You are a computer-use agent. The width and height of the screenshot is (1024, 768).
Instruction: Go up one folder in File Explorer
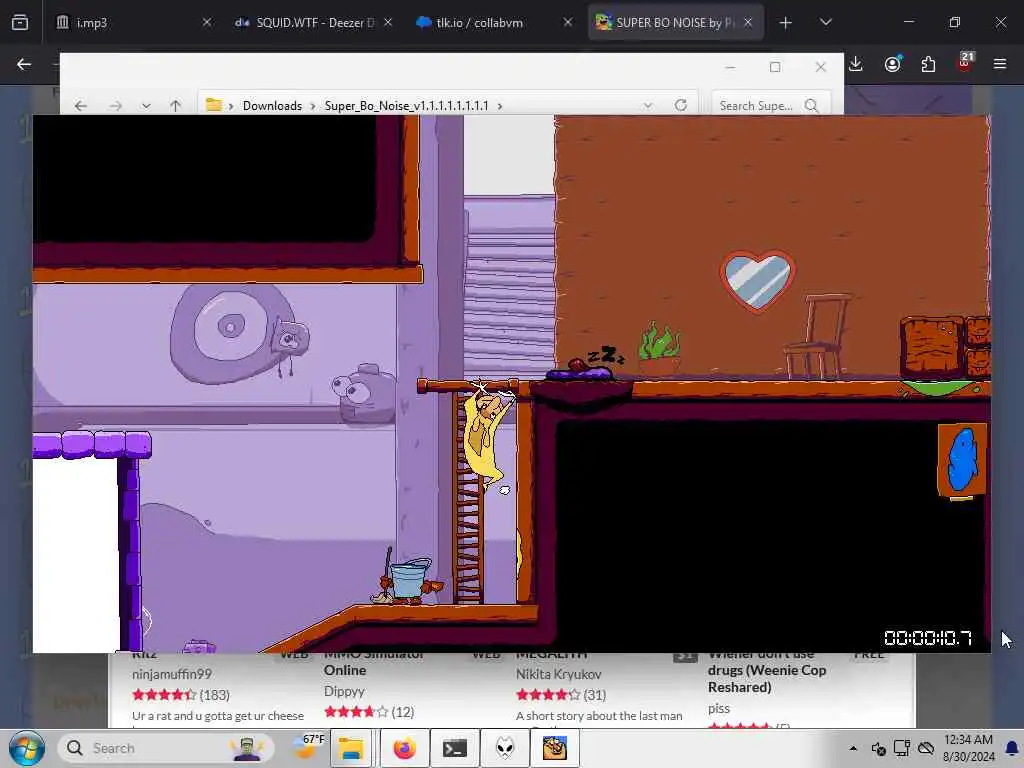pyautogui.click(x=175, y=106)
